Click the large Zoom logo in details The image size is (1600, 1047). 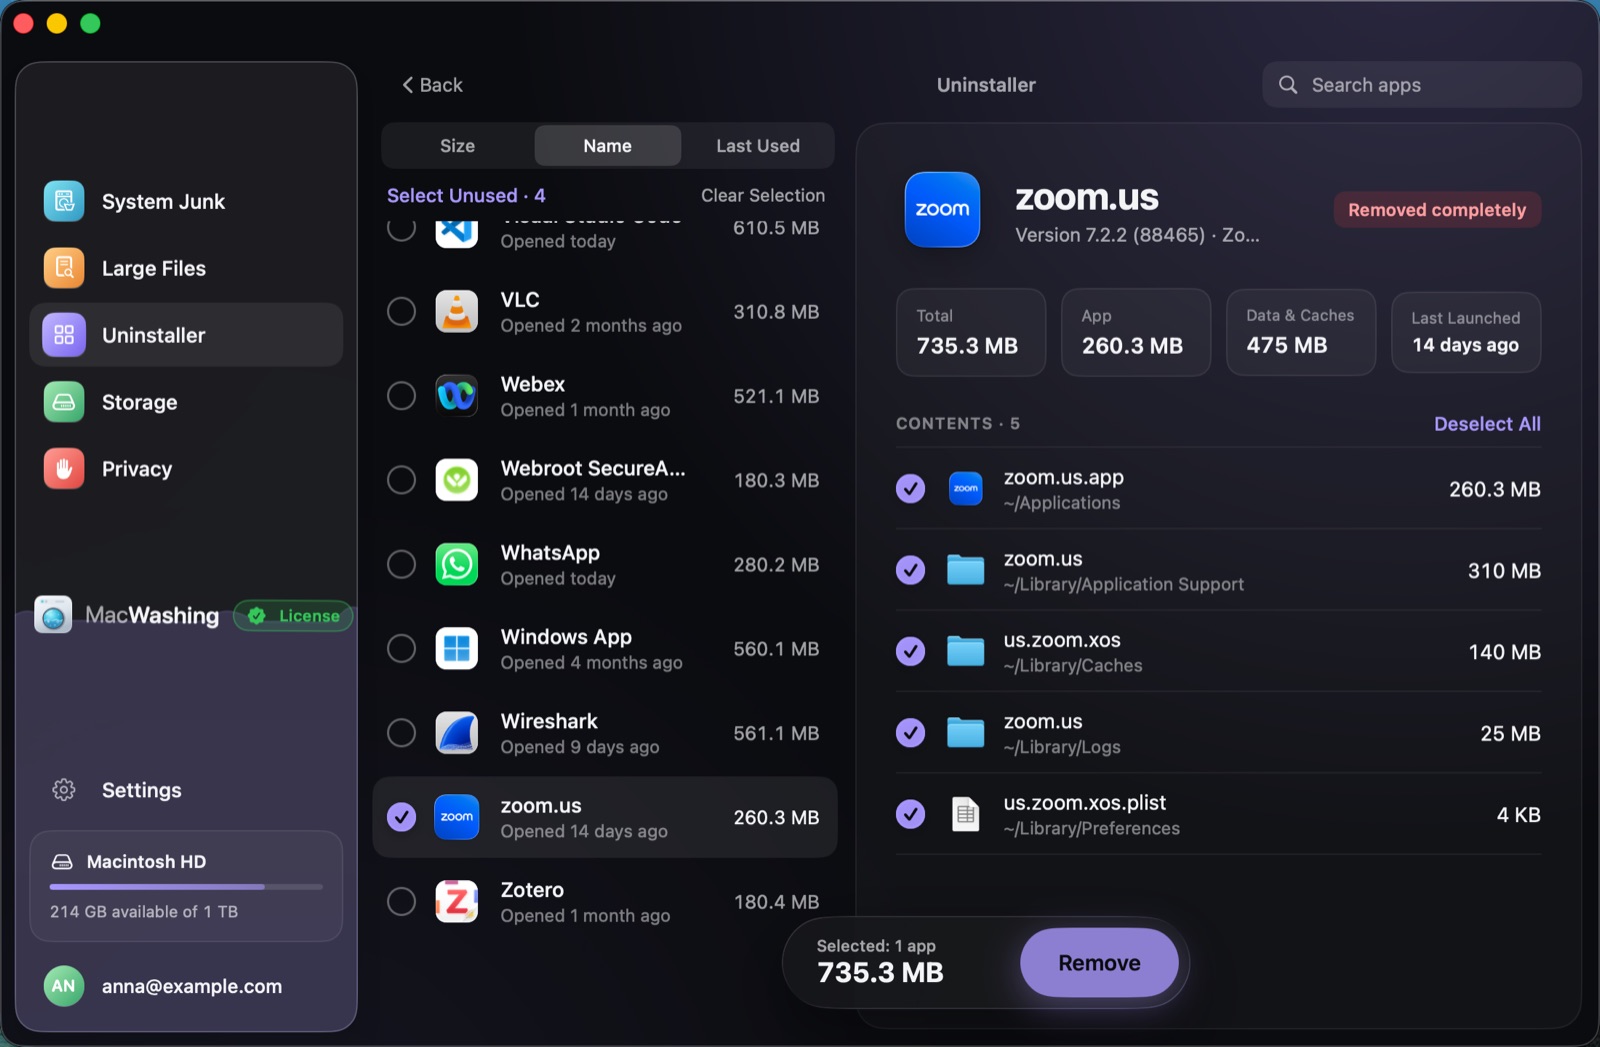[x=942, y=209]
